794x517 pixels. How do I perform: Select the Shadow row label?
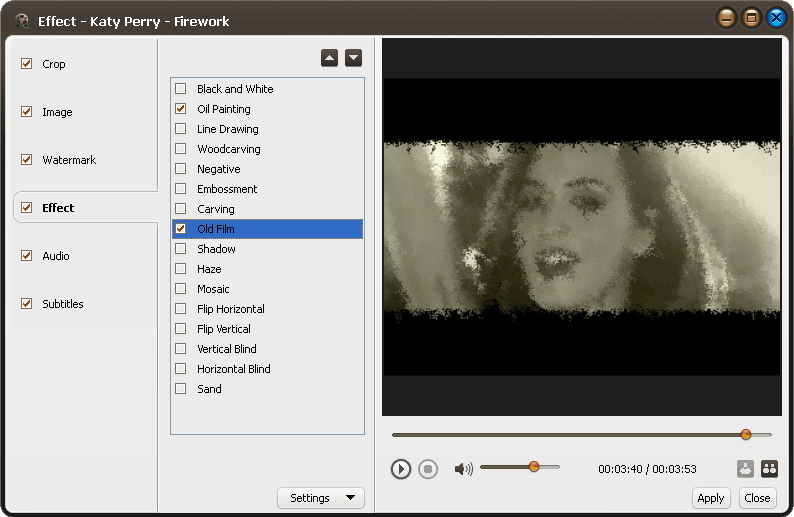pyautogui.click(x=216, y=249)
